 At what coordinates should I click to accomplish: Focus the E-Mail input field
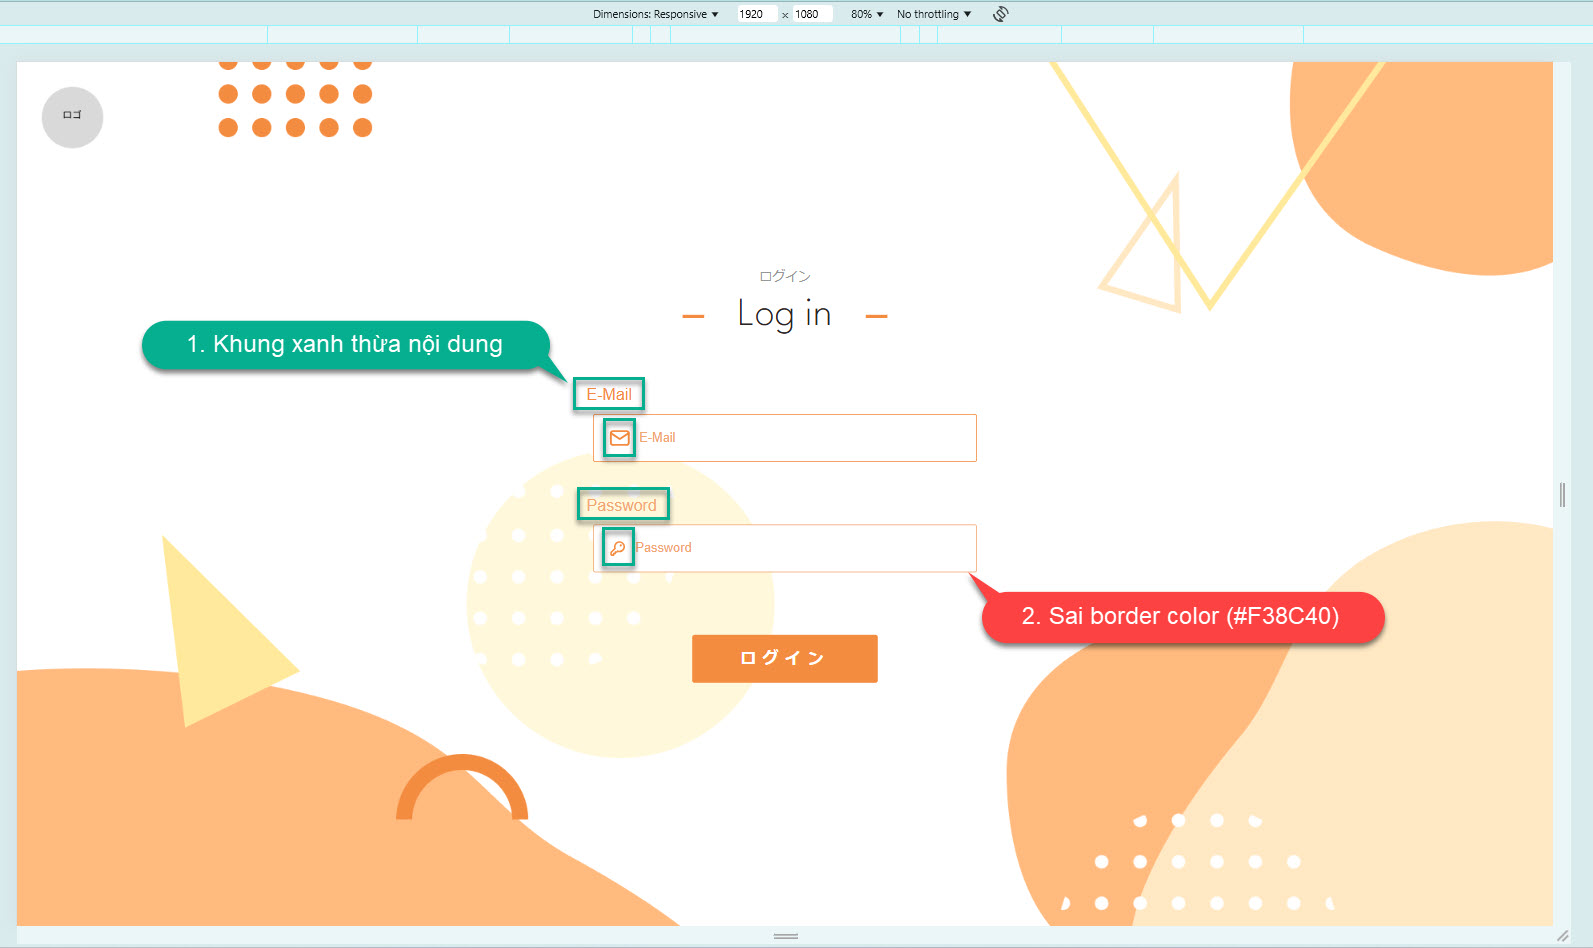tap(800, 438)
